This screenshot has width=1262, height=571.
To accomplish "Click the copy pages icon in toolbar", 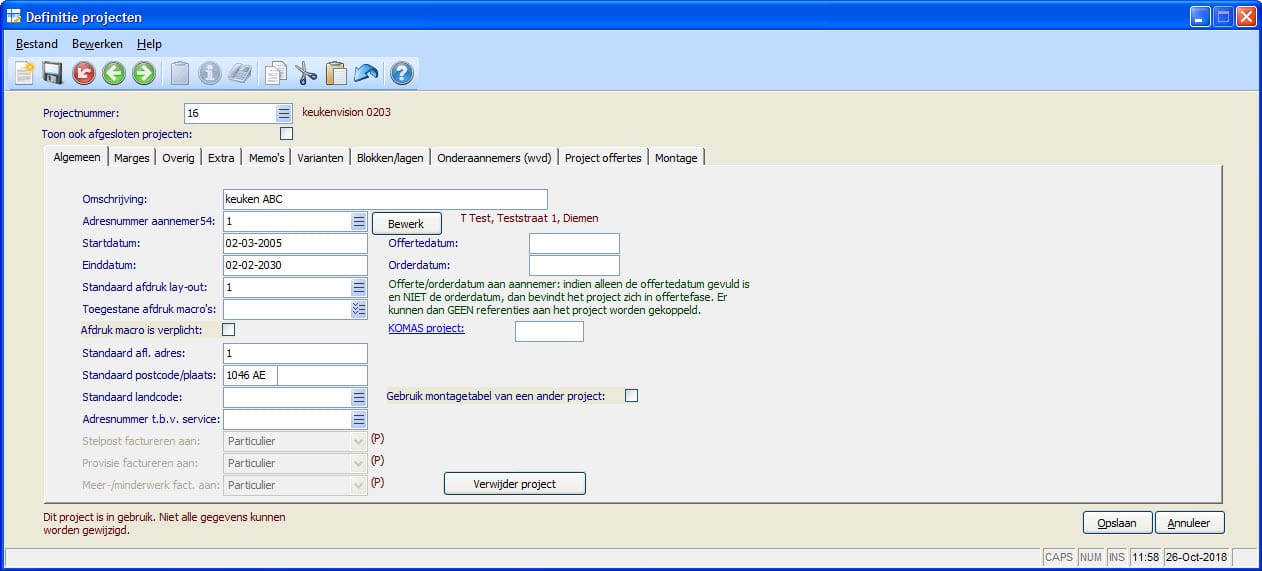I will [x=275, y=72].
